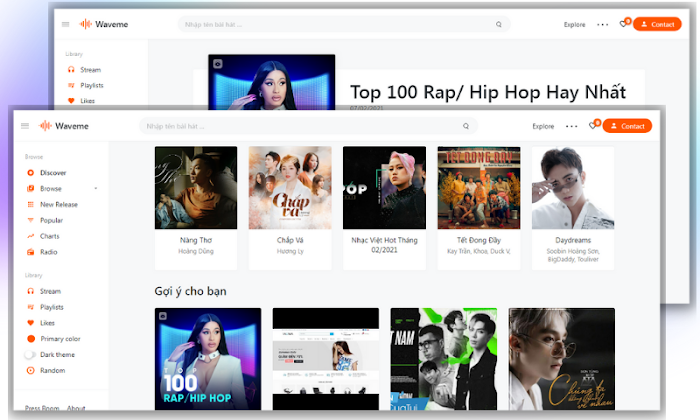The height and width of the screenshot is (420, 700).
Task: Pick Primary color orange swatch
Action: click(x=31, y=339)
